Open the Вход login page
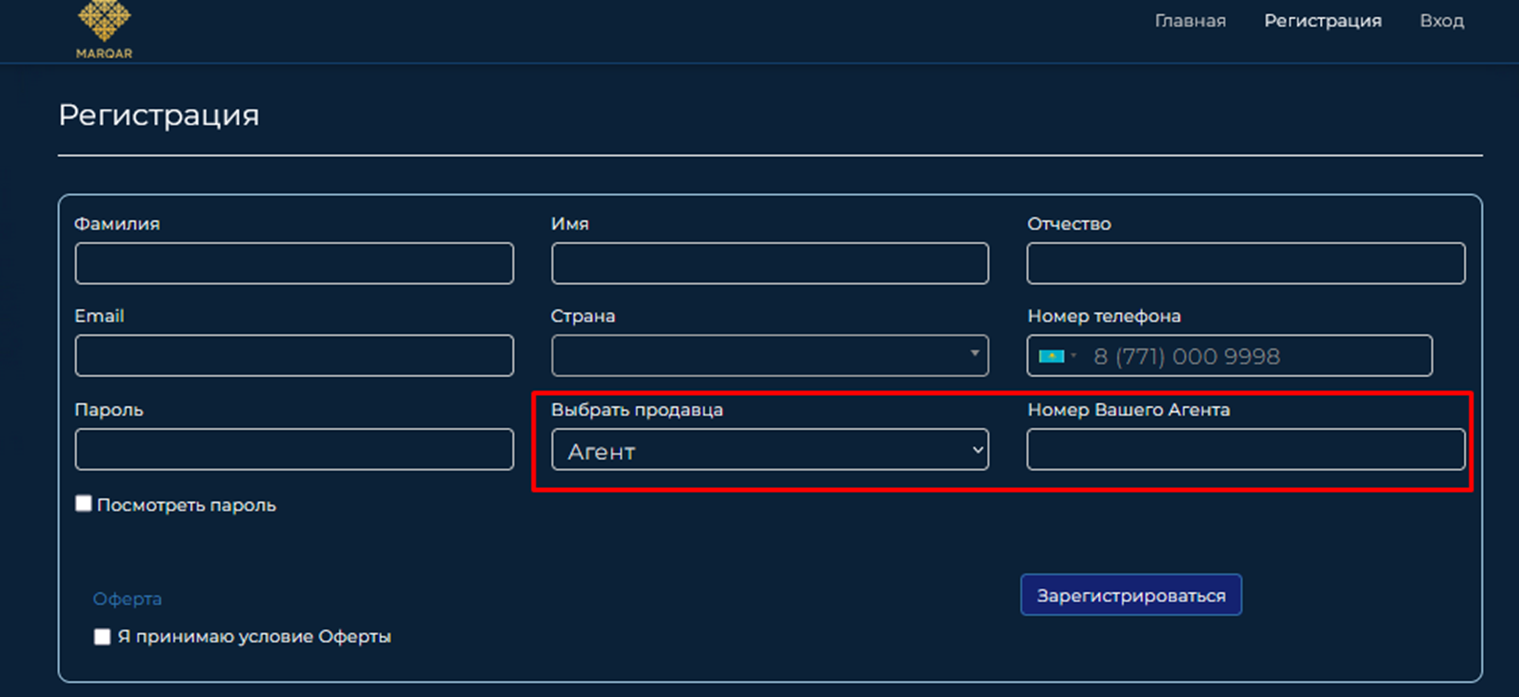 [x=1441, y=21]
